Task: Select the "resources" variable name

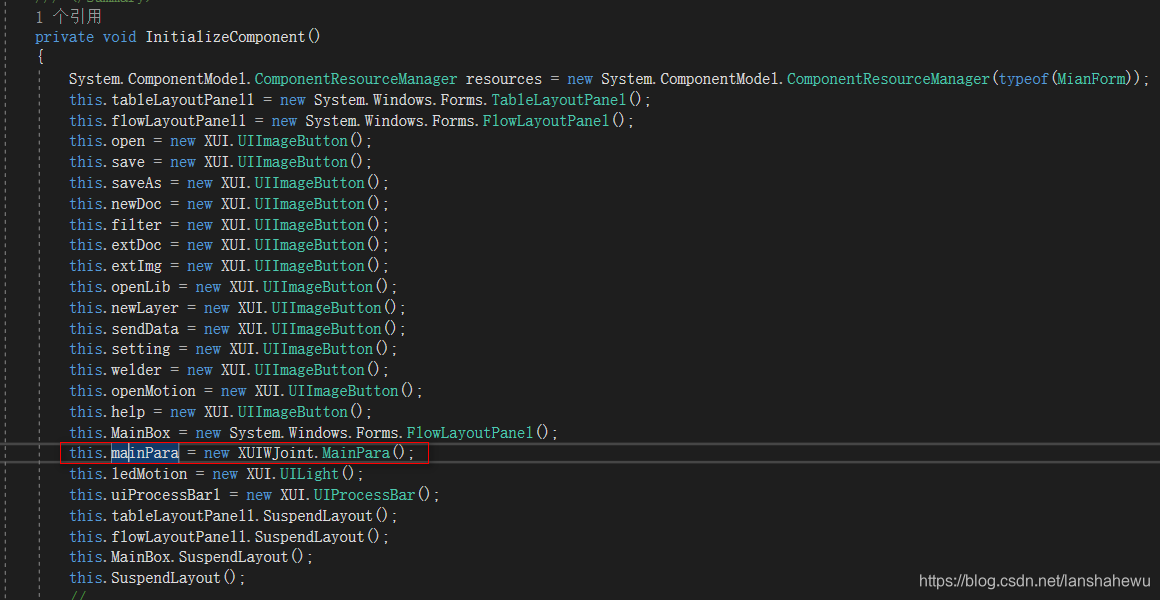Action: (x=503, y=78)
